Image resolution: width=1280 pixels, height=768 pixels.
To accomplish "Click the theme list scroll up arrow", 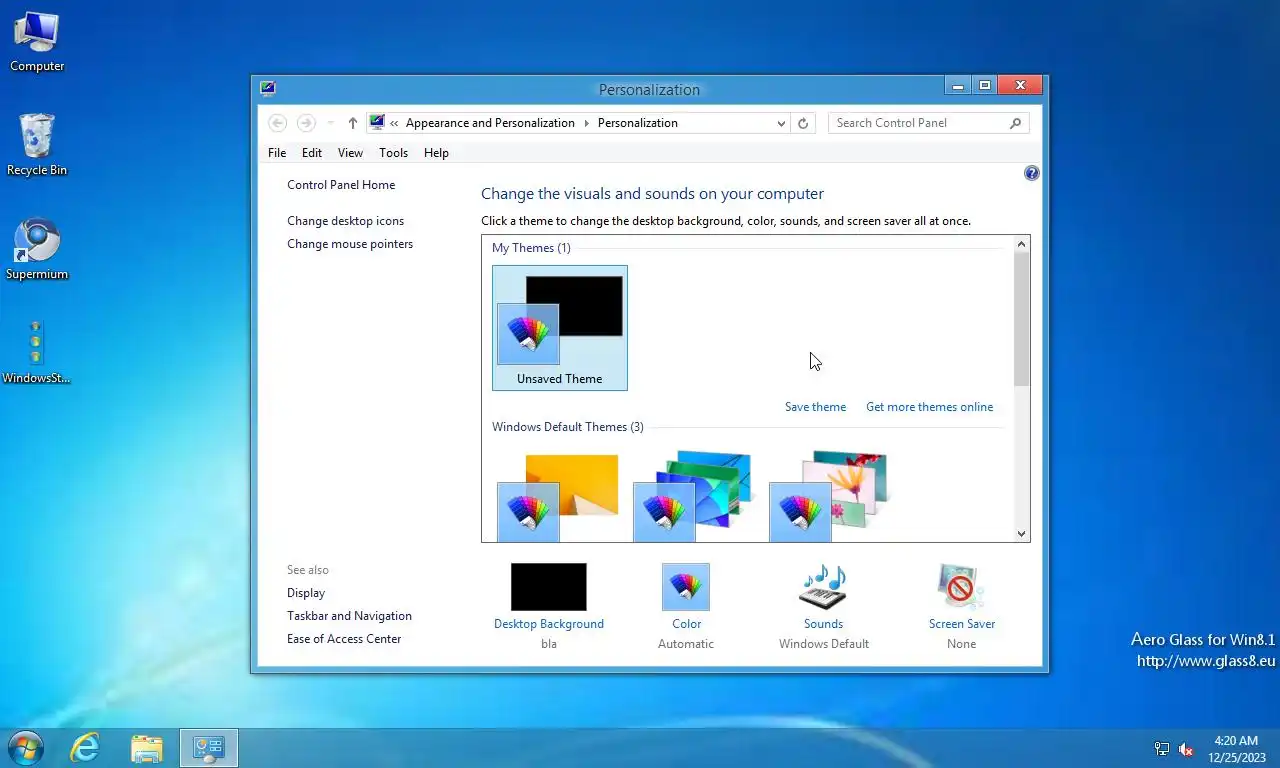I will 1021,244.
